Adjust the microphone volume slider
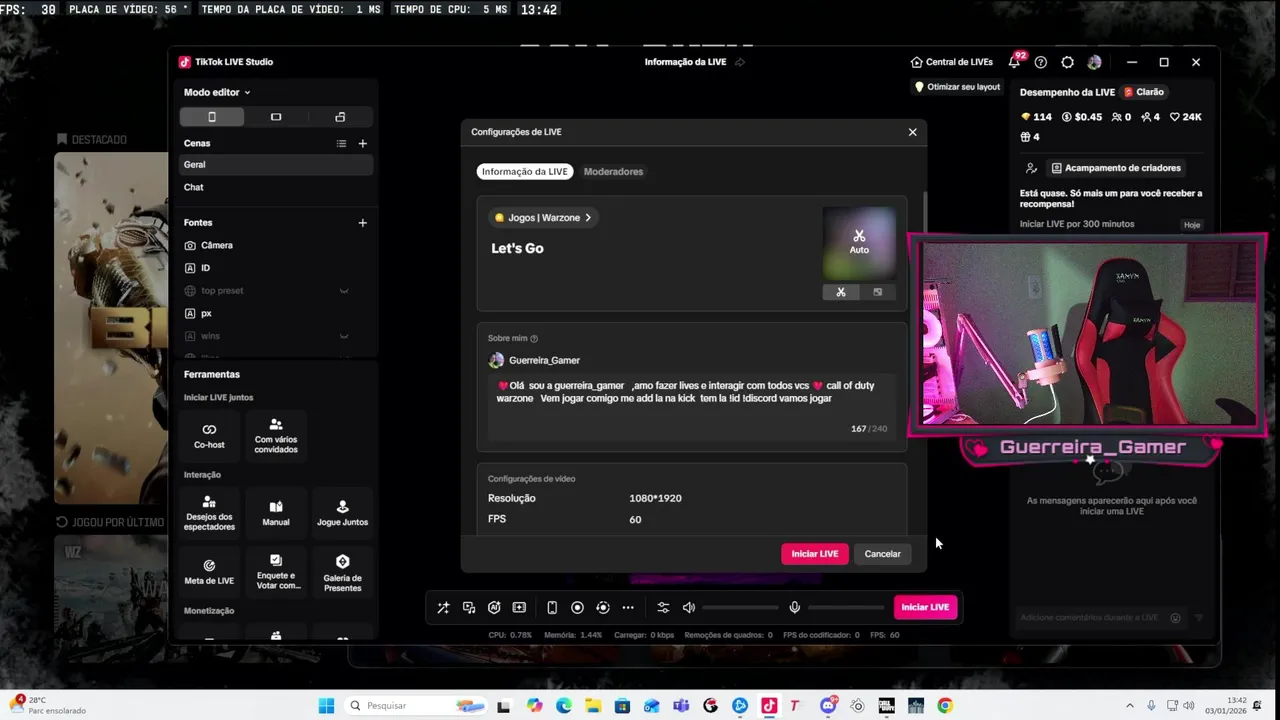 pos(846,608)
